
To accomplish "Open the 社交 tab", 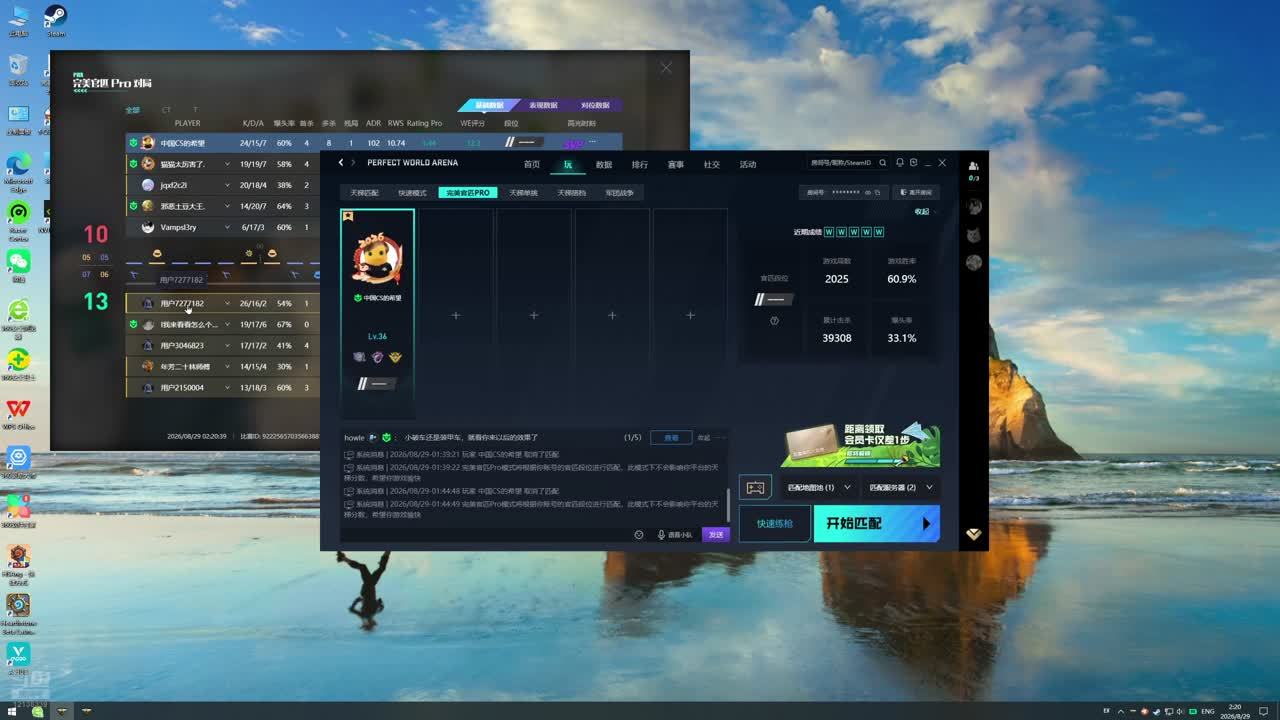I will point(712,164).
